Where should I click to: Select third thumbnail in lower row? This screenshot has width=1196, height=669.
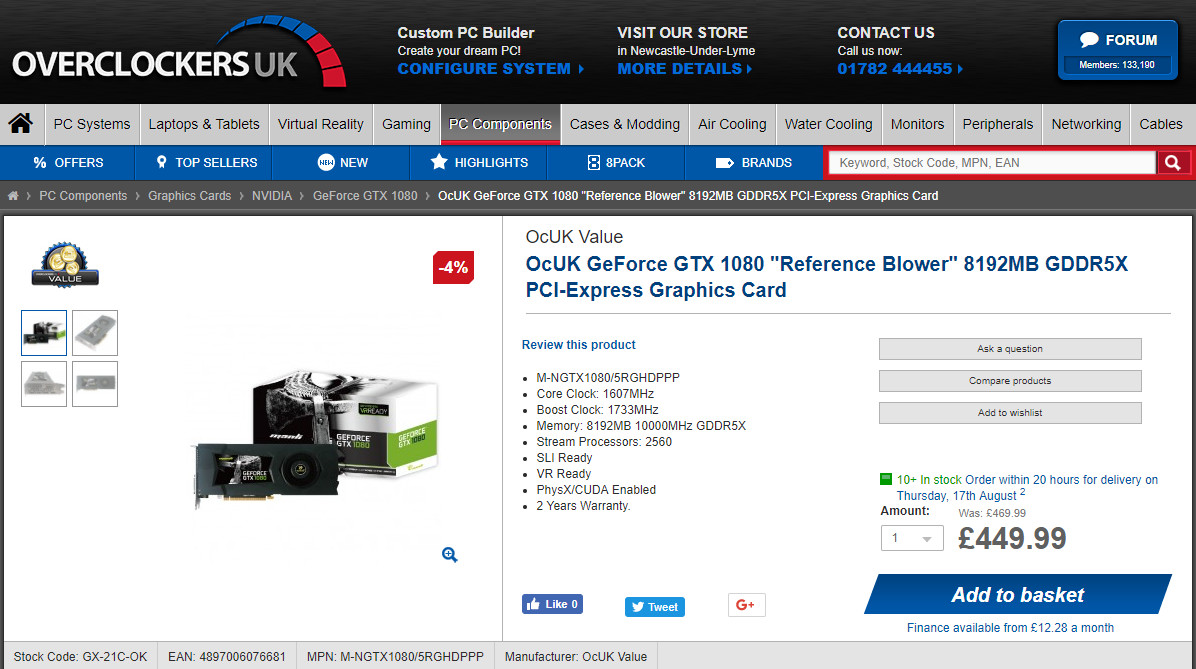pyautogui.click(x=44, y=384)
